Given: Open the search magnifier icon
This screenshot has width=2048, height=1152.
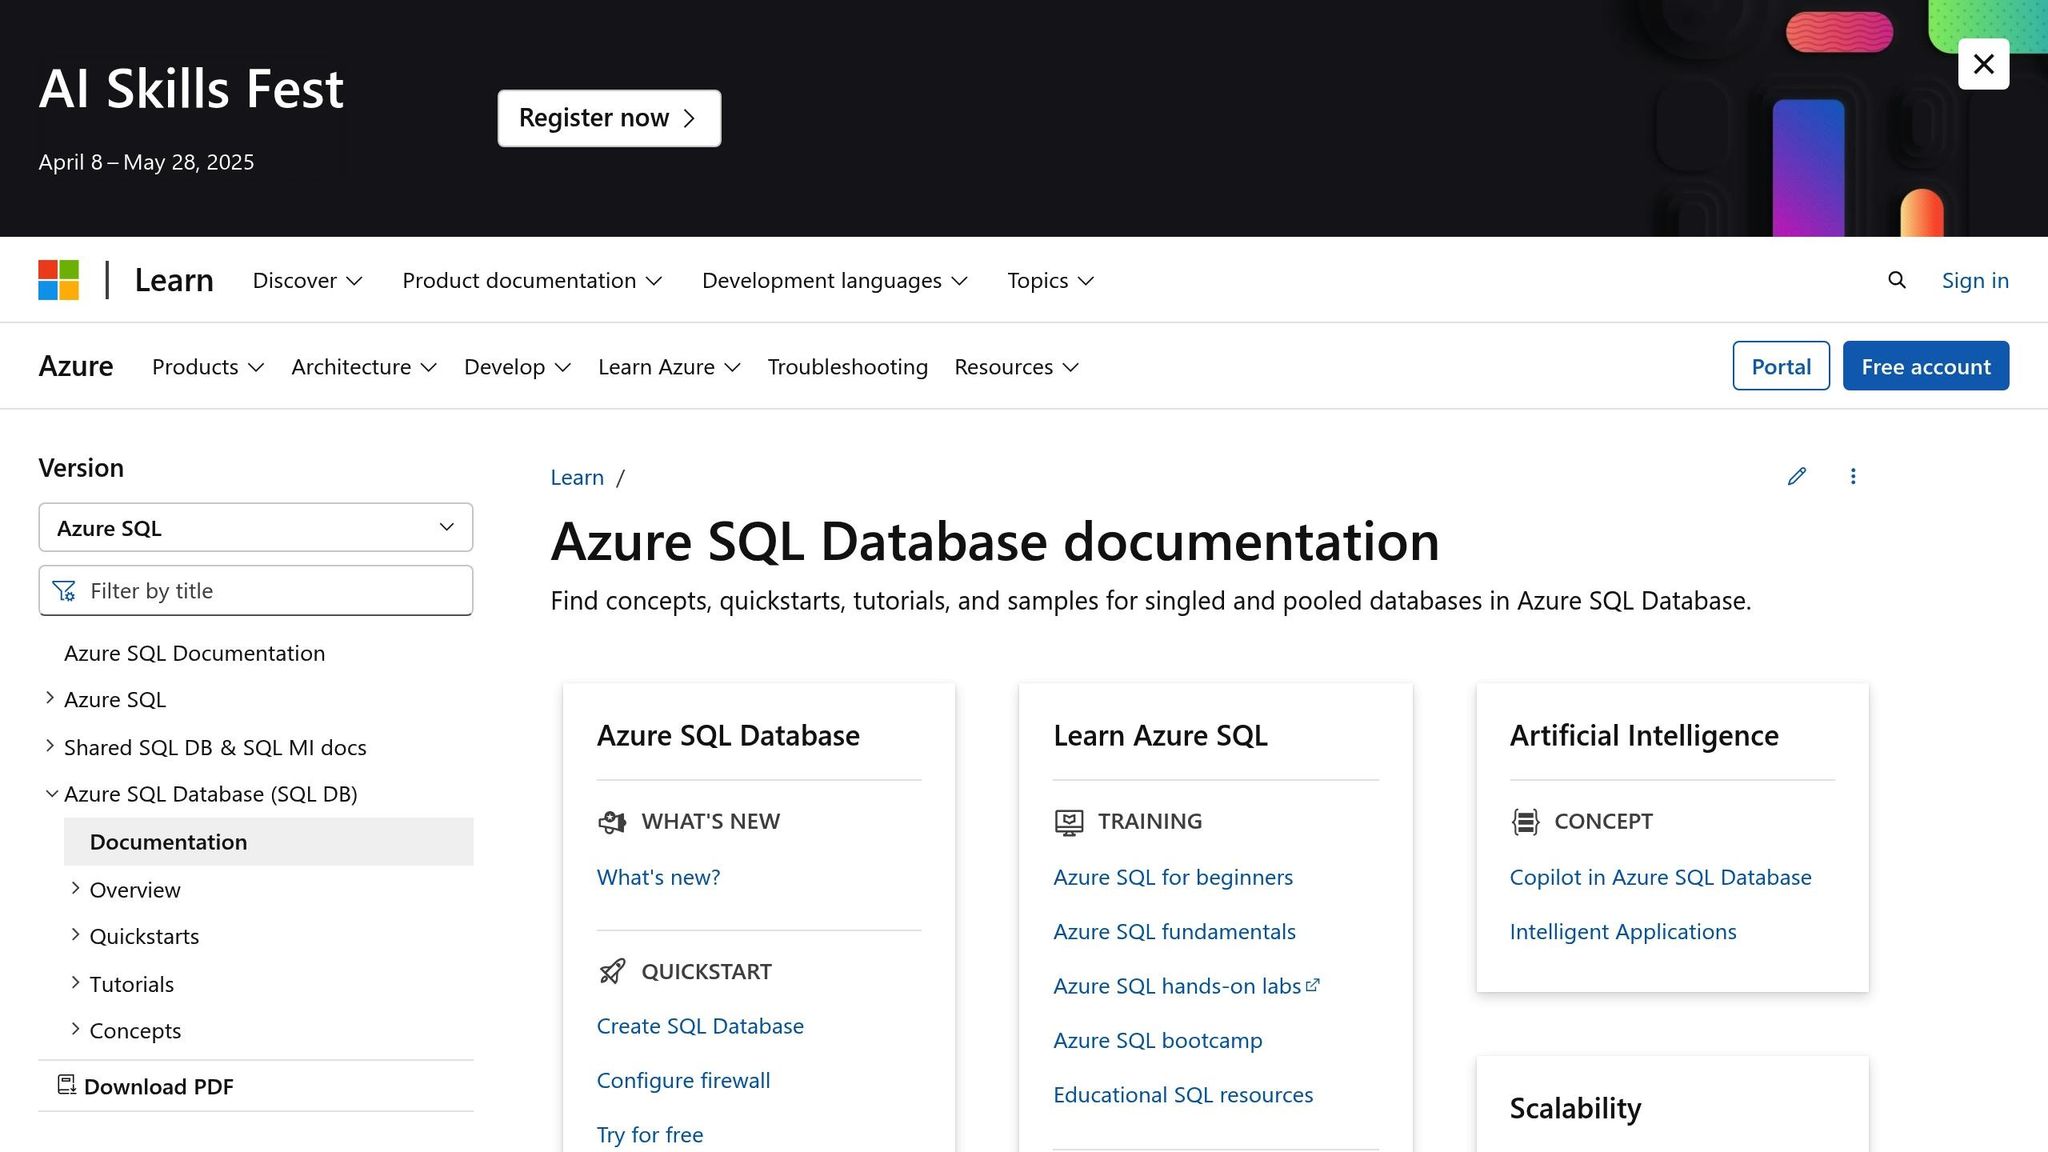Looking at the screenshot, I should 1896,280.
